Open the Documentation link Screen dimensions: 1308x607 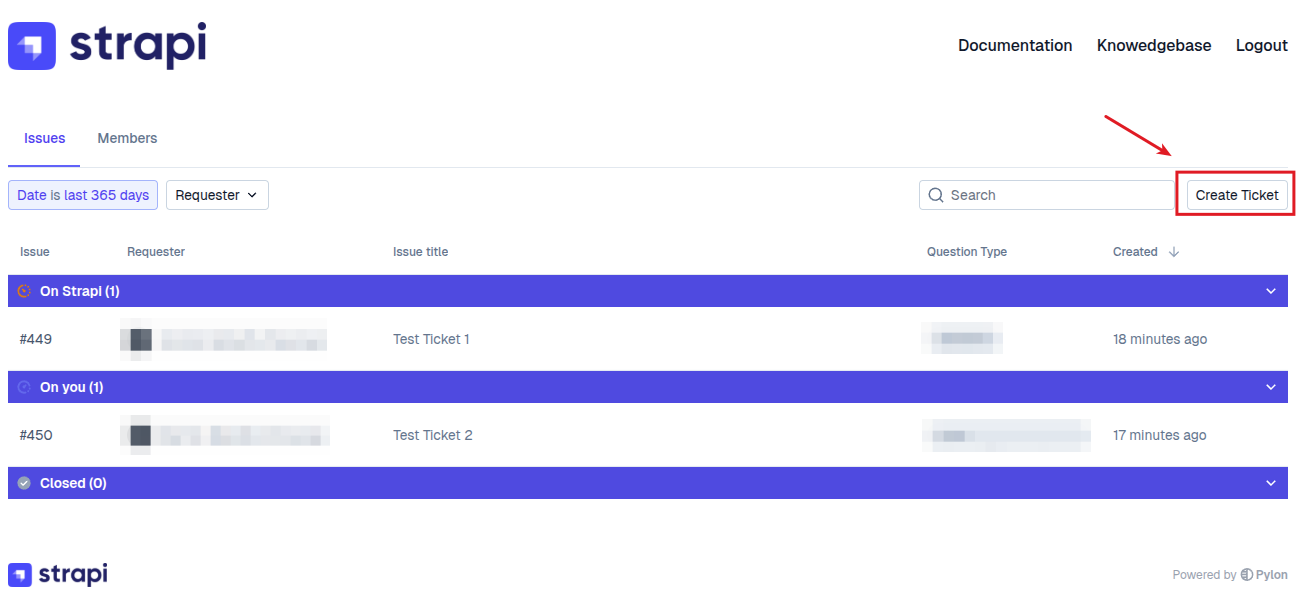tap(1015, 45)
